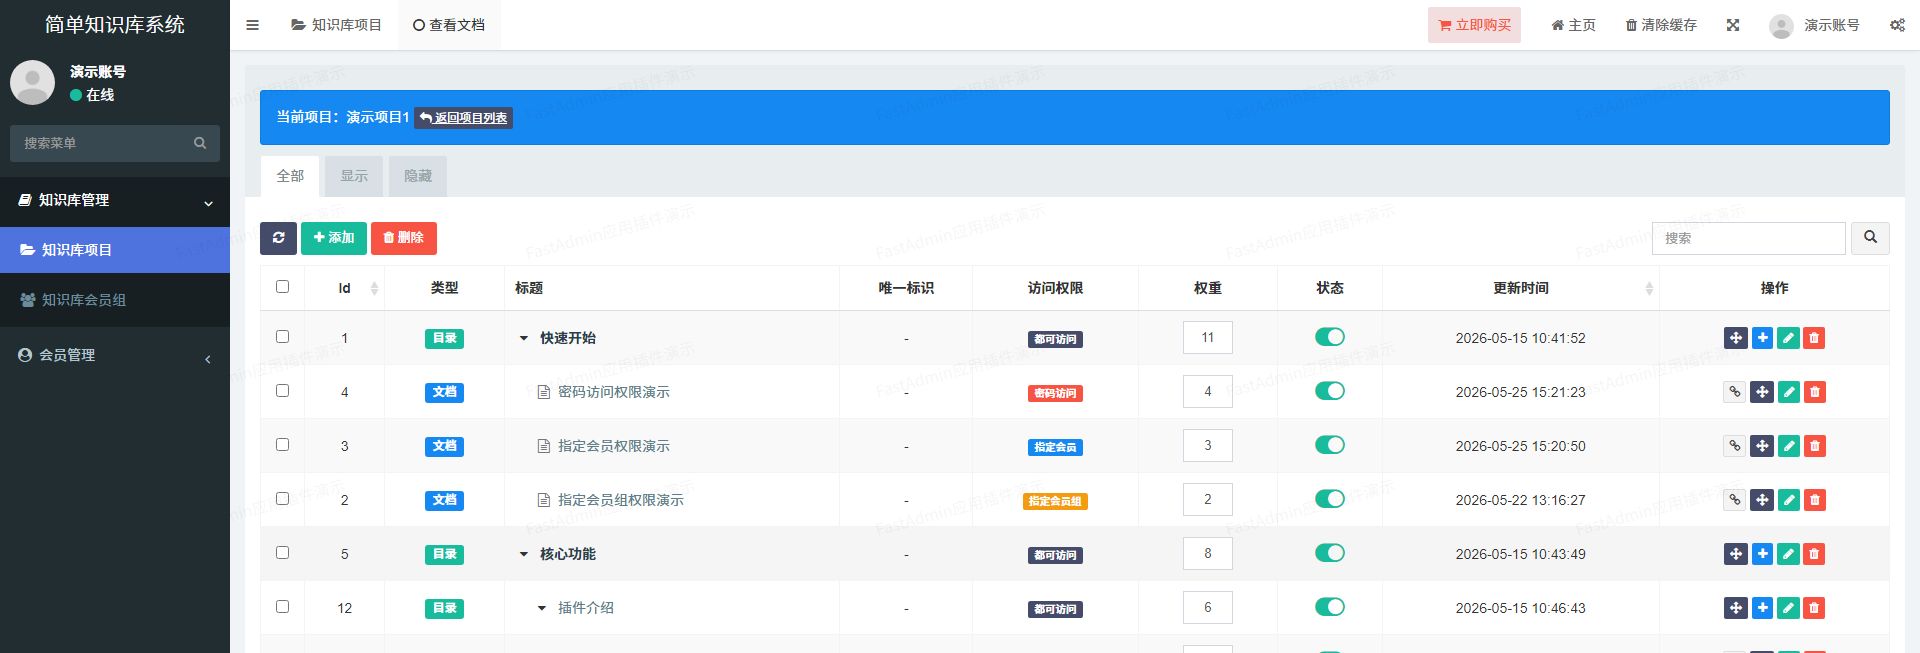Toggle status switch for 指定会员组权限演示
This screenshot has width=1920, height=653.
click(1329, 499)
